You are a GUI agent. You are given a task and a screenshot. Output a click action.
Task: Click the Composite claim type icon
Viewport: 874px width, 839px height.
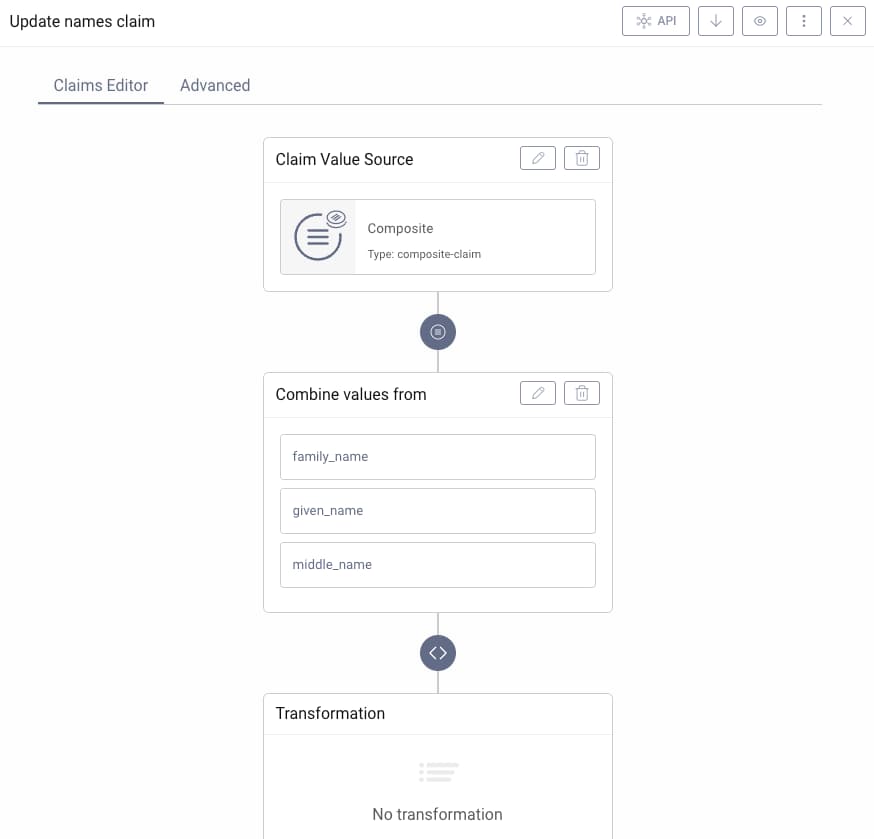(x=319, y=236)
